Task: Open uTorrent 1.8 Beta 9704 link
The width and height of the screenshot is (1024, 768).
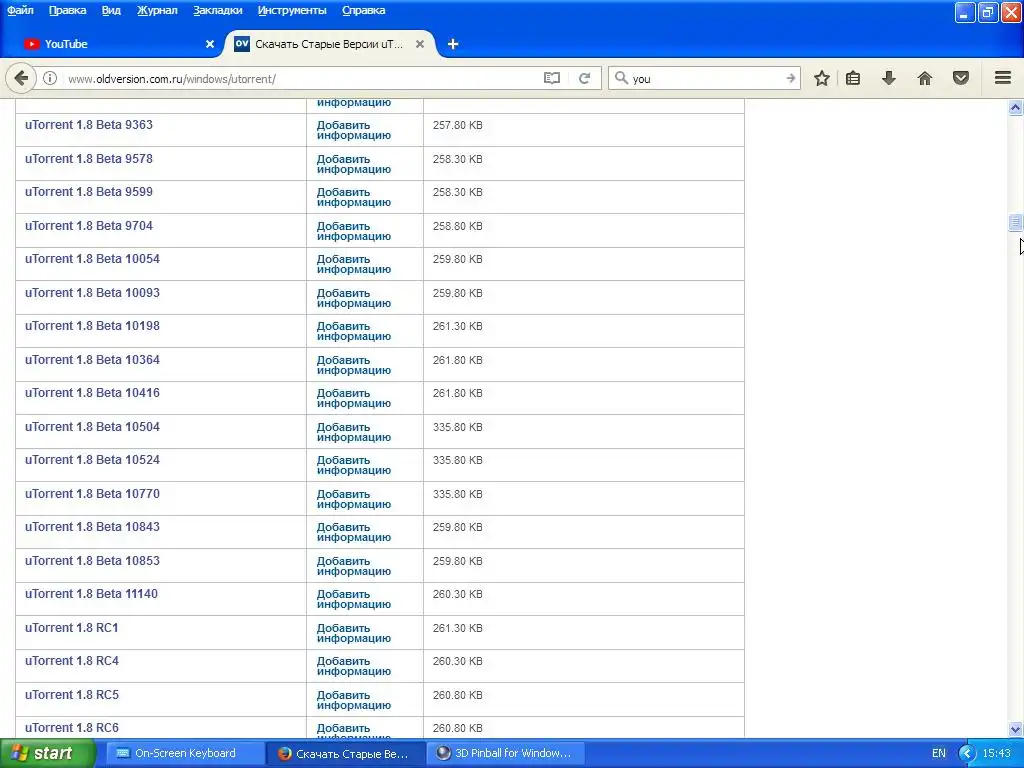Action: click(x=89, y=226)
